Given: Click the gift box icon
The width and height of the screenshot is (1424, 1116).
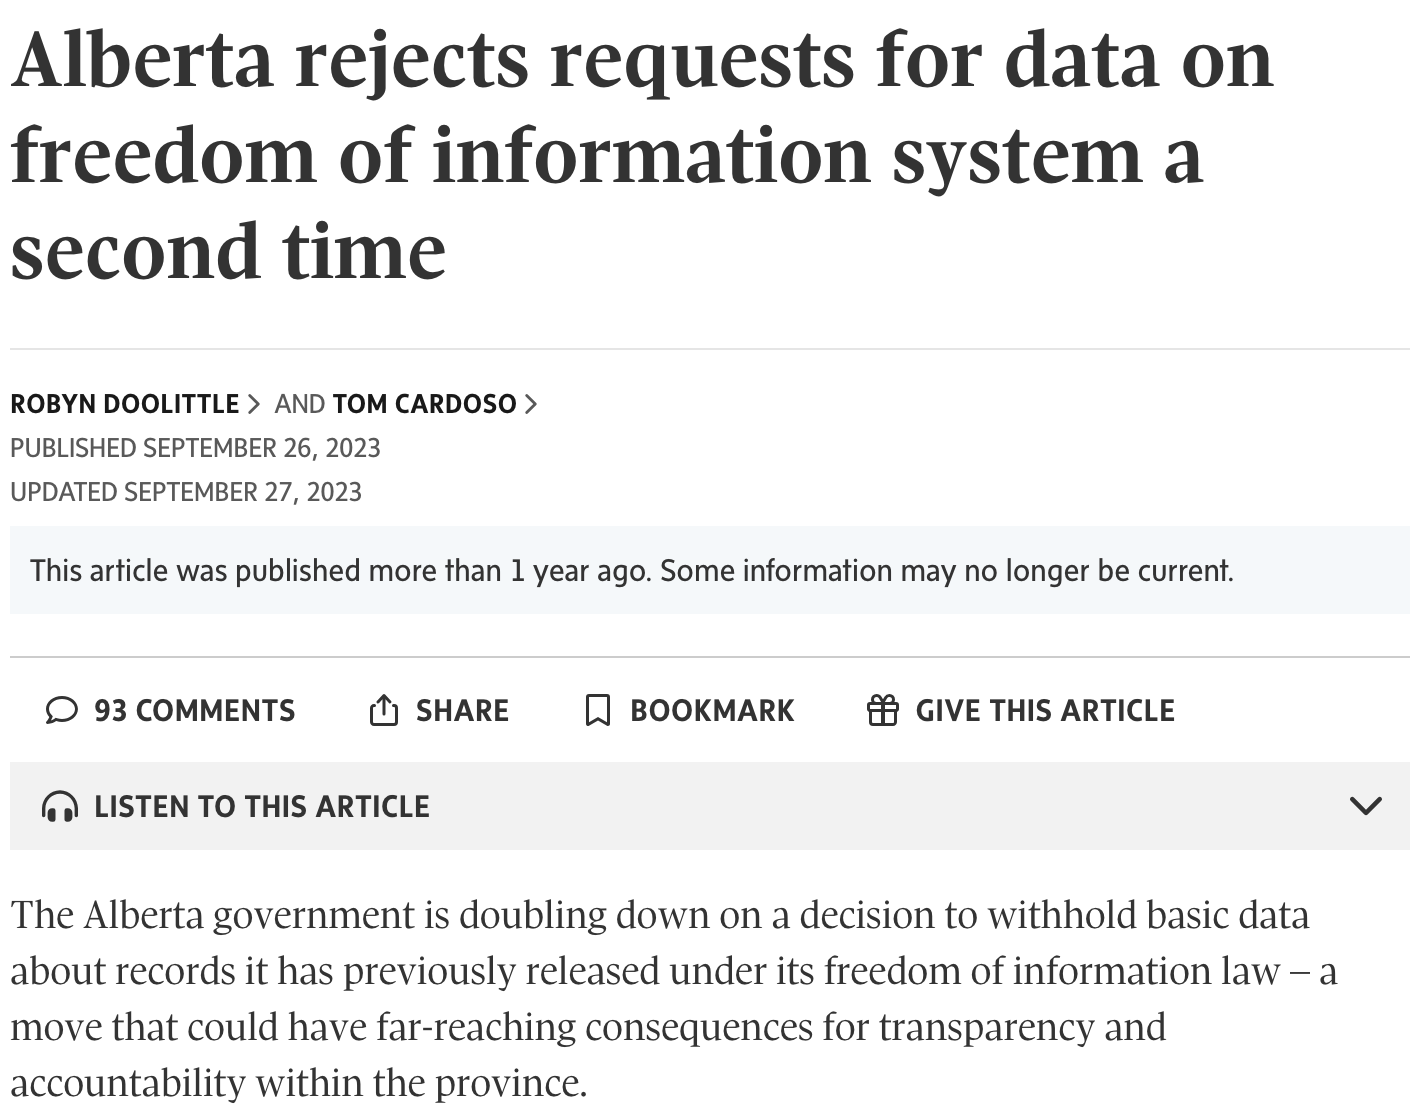Looking at the screenshot, I should tap(882, 710).
